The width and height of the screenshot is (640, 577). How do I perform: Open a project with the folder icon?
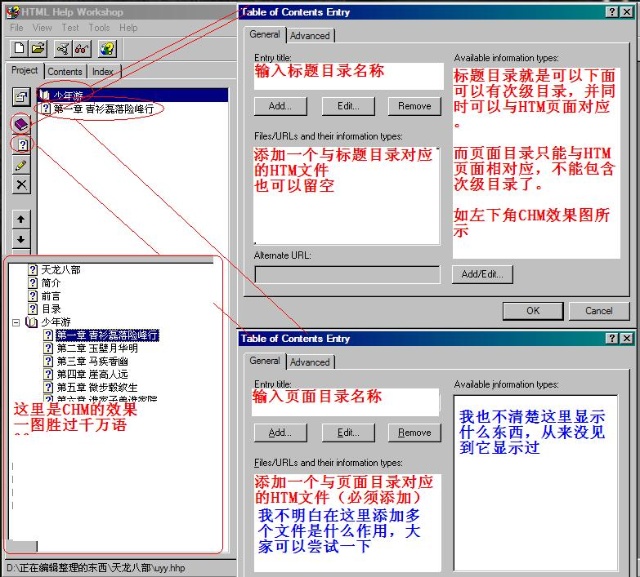[x=38, y=48]
